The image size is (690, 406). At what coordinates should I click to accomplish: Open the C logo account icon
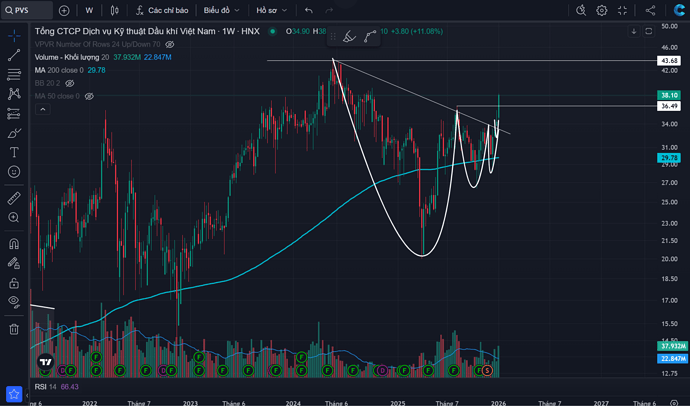pyautogui.click(x=679, y=10)
